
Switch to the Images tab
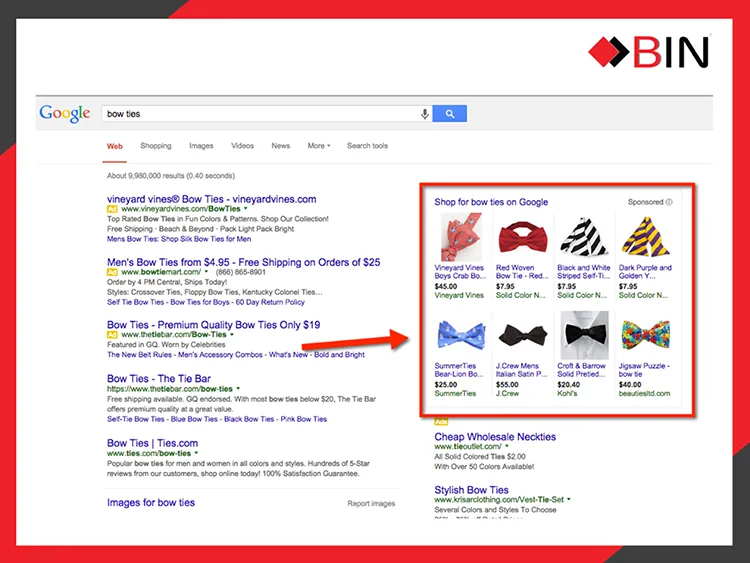pyautogui.click(x=201, y=146)
